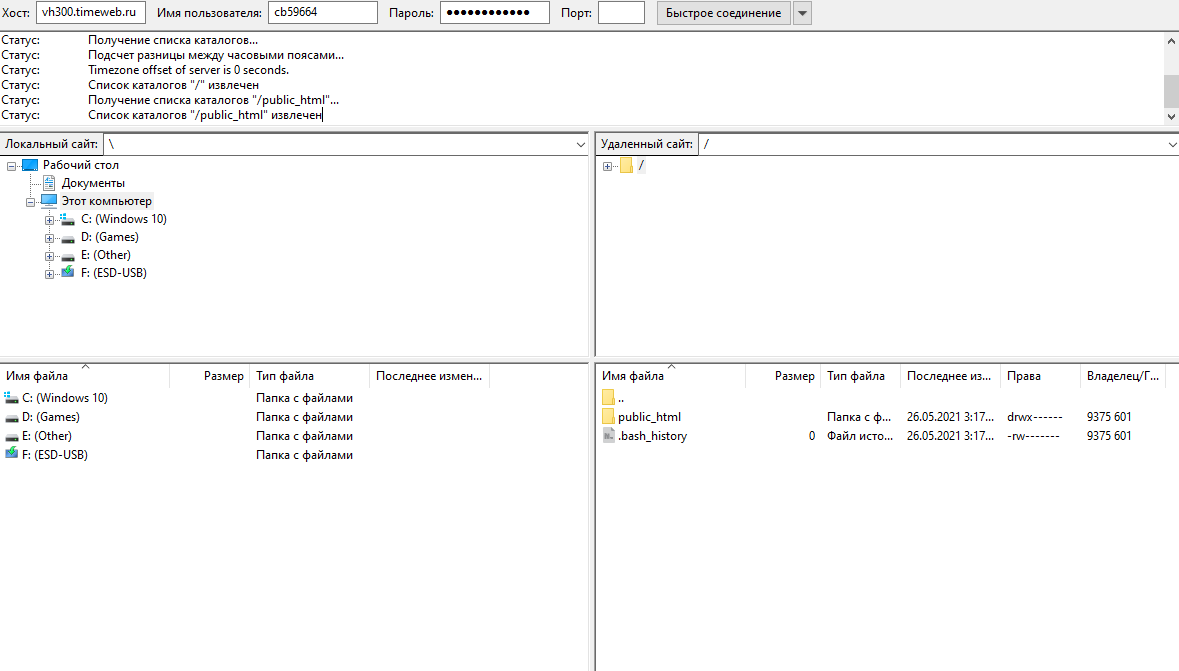The image size is (1179, 671).
Task: Select the F: USB drive icon in tree
Action: pos(68,272)
